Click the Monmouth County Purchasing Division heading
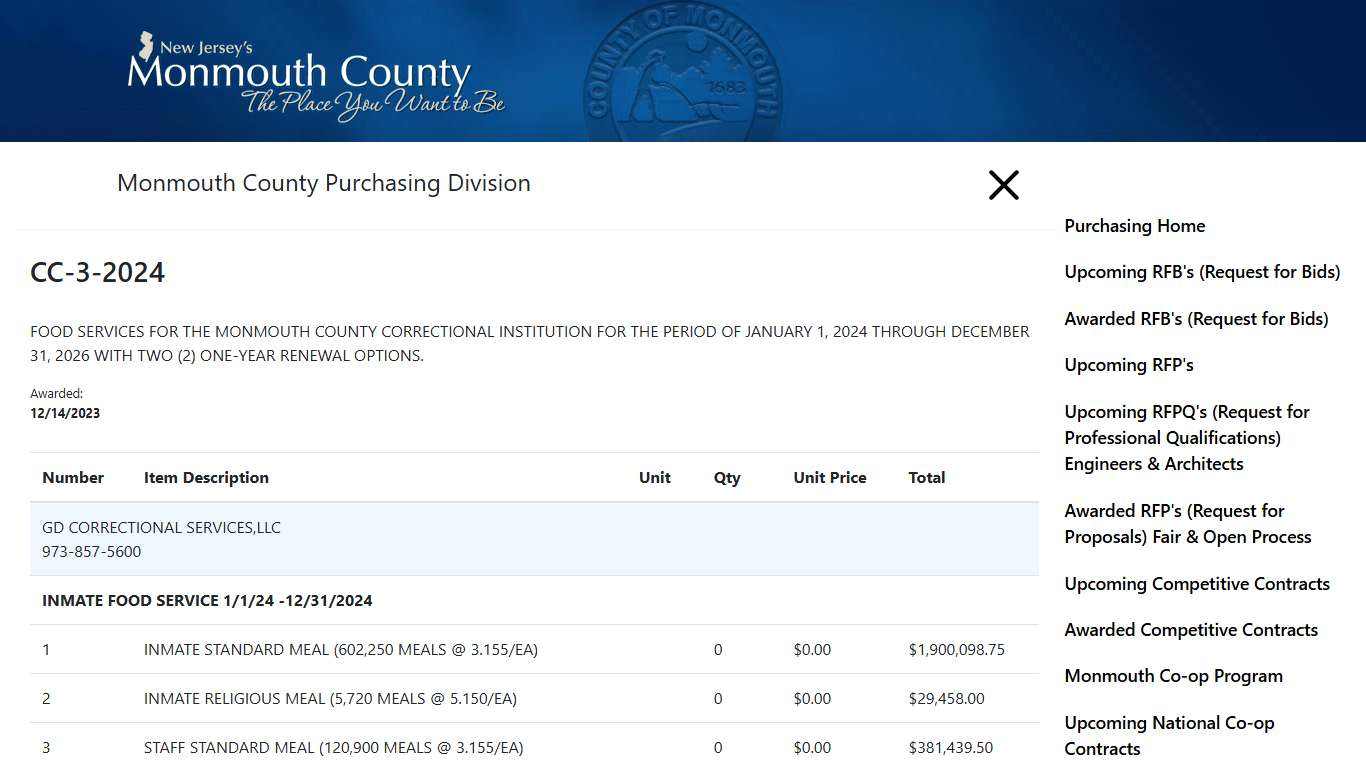The height and width of the screenshot is (768, 1366). click(324, 183)
